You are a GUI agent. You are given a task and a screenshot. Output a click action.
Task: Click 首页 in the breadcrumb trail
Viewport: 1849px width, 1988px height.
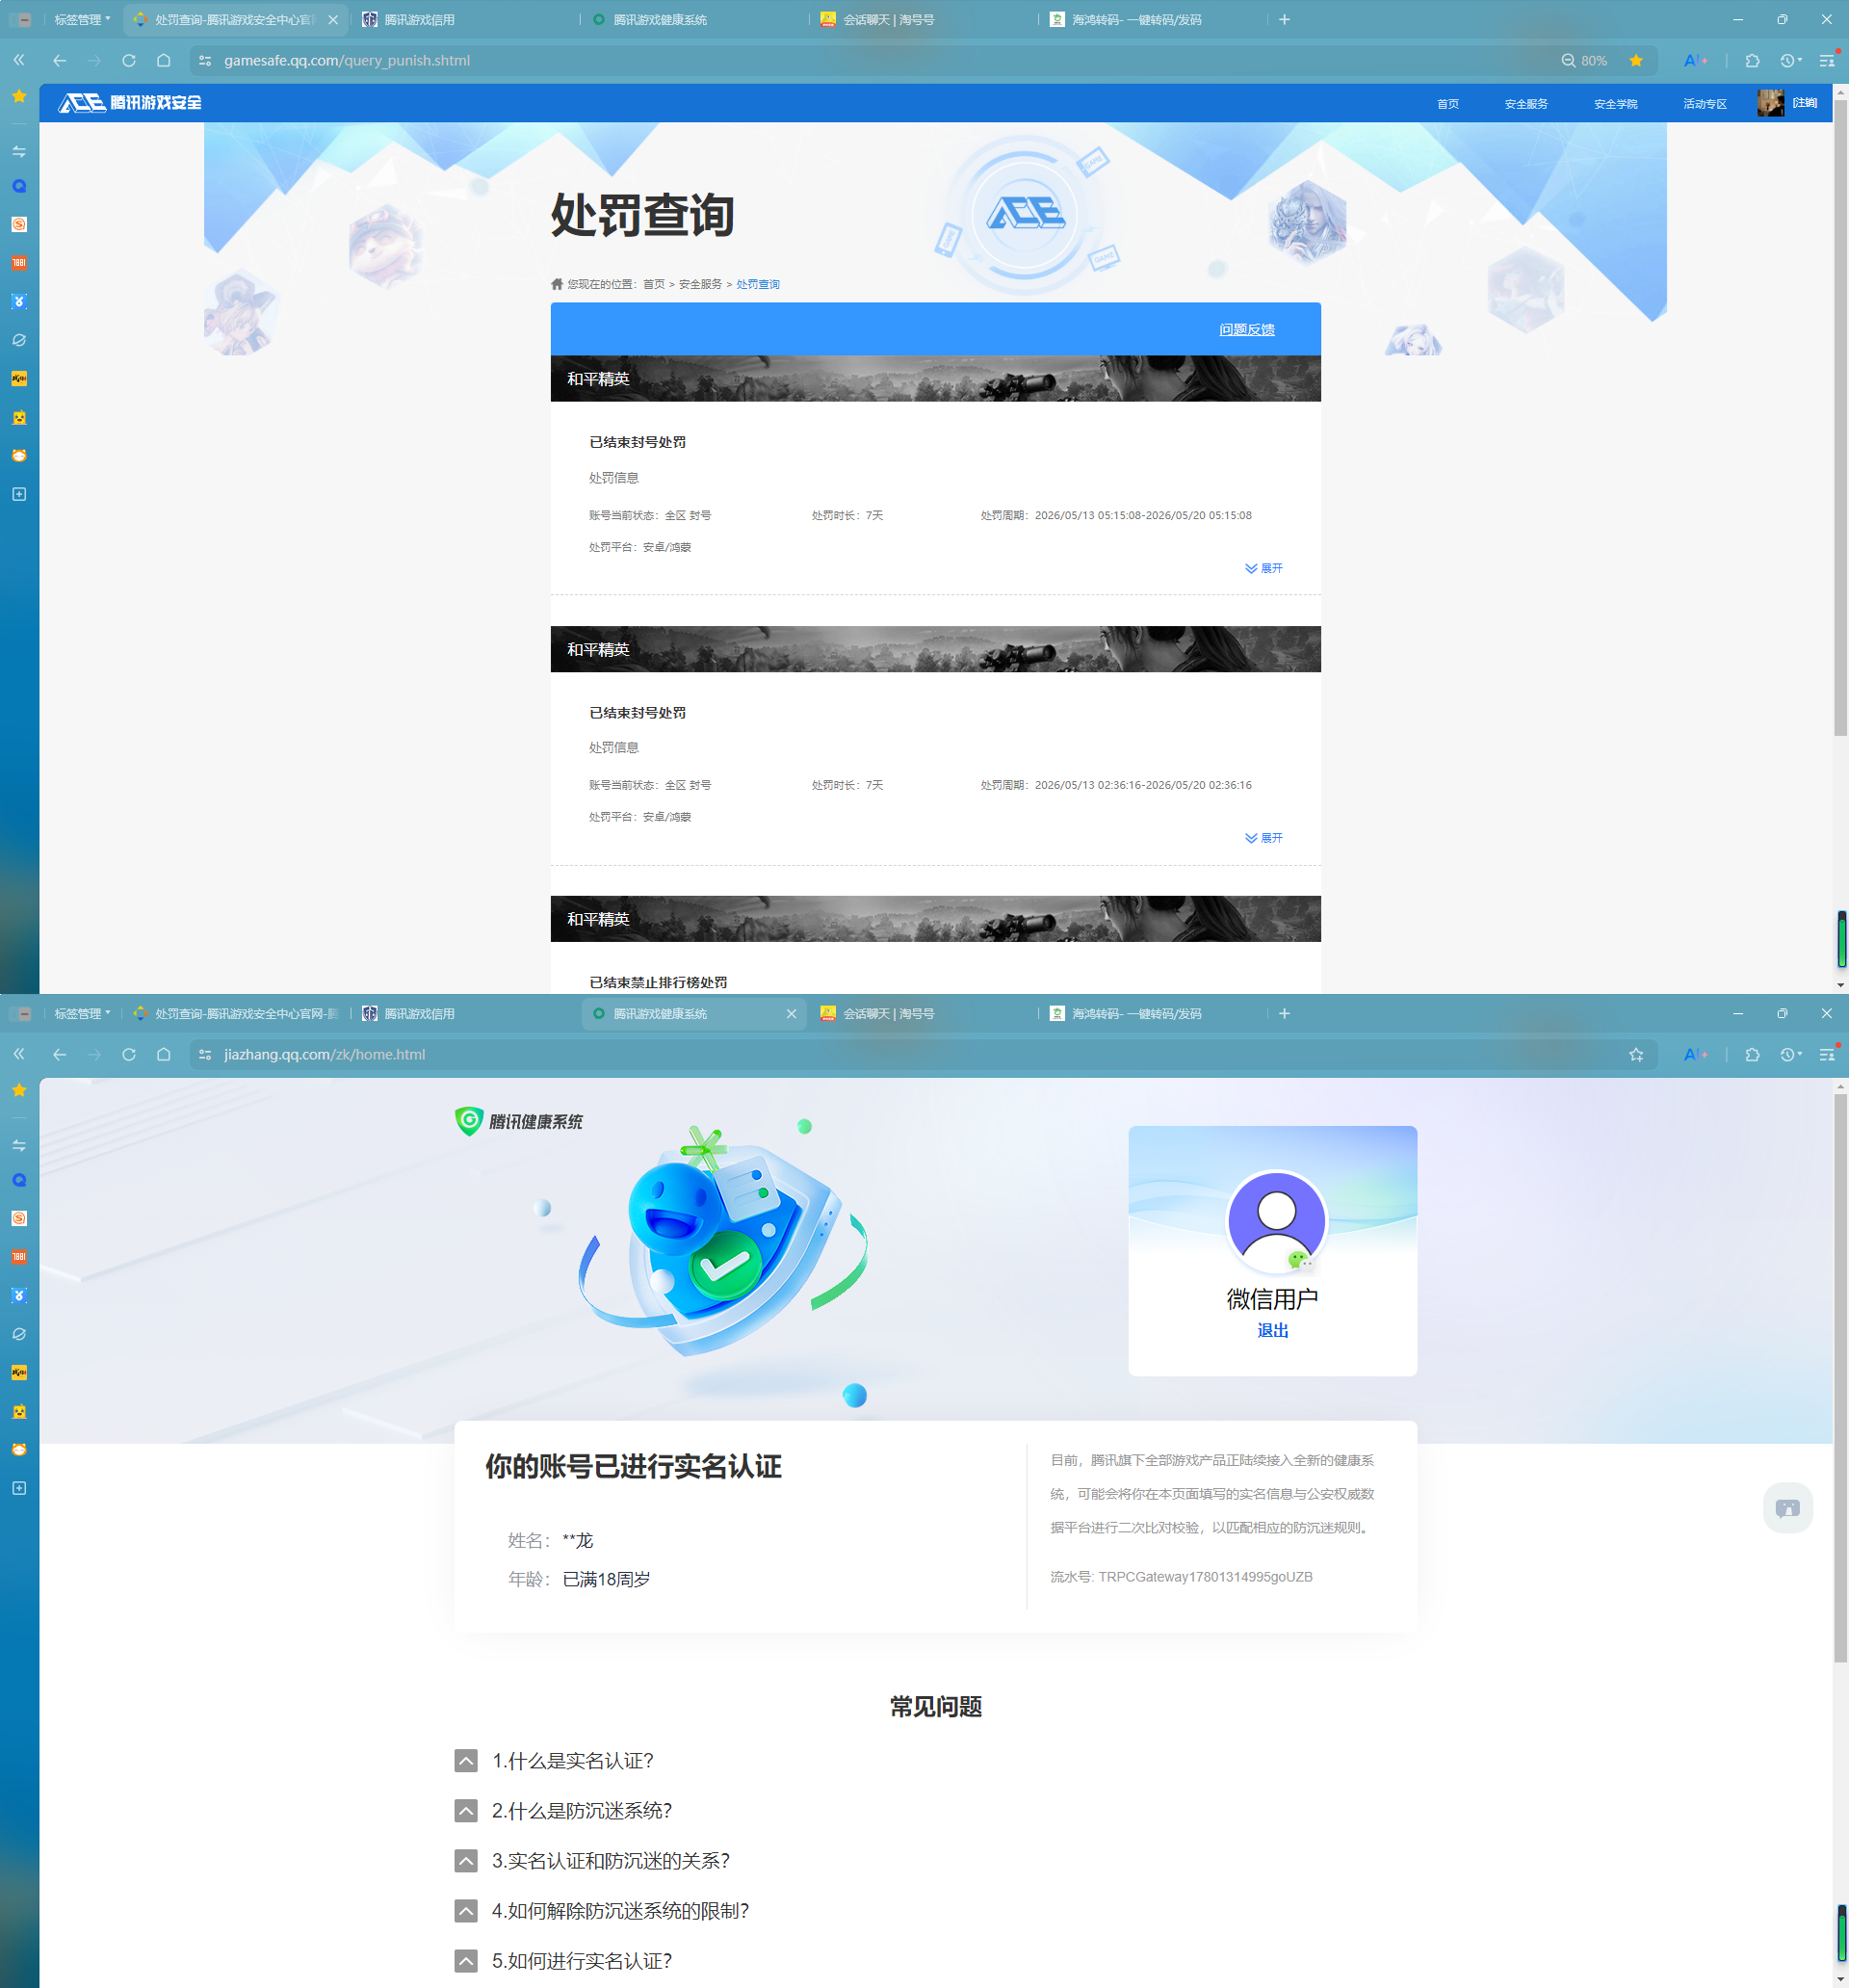[654, 284]
